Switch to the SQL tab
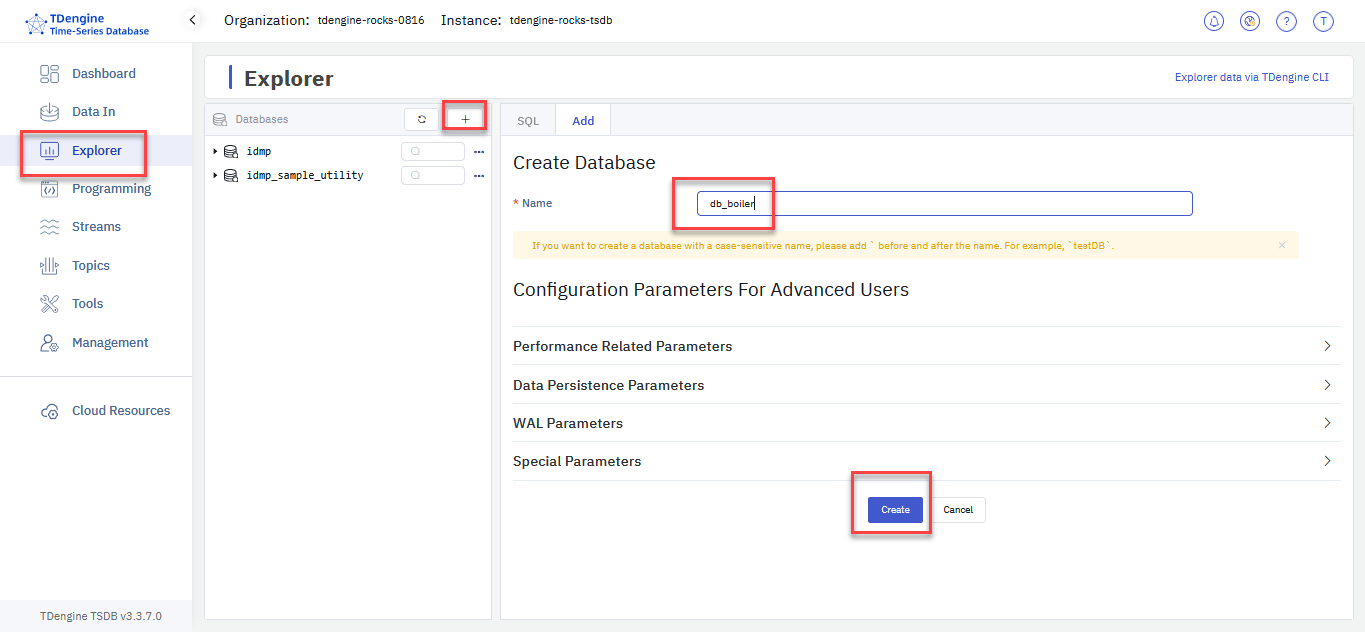Image resolution: width=1365 pixels, height=632 pixels. coord(528,121)
